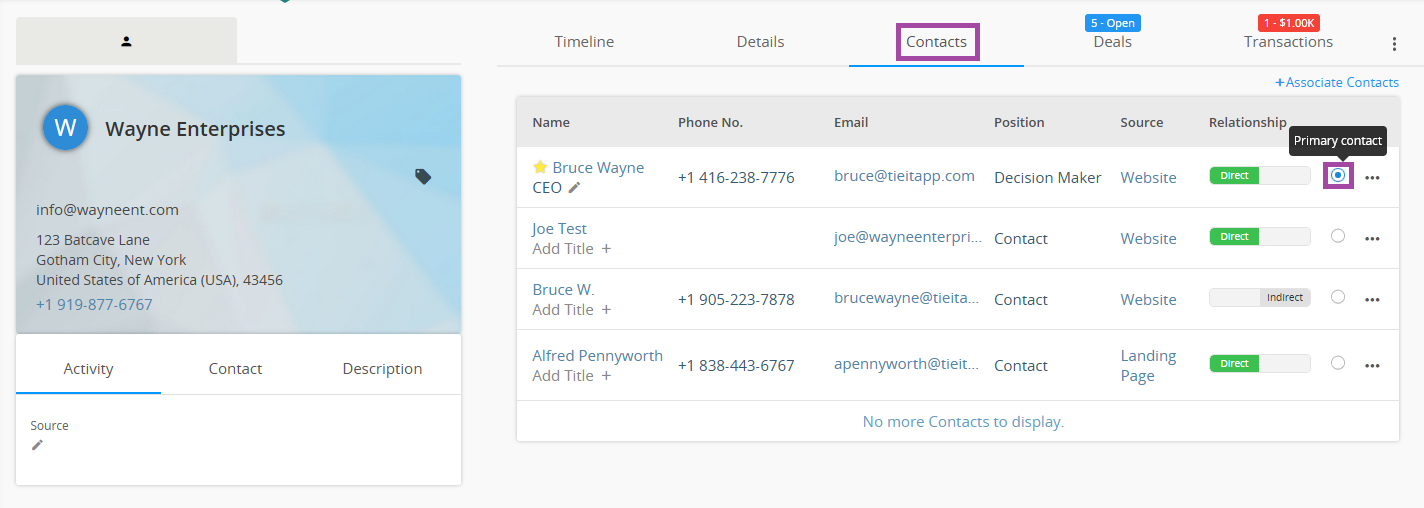Screen dimensions: 1424x508
Task: Click the Name column header
Action: (551, 122)
